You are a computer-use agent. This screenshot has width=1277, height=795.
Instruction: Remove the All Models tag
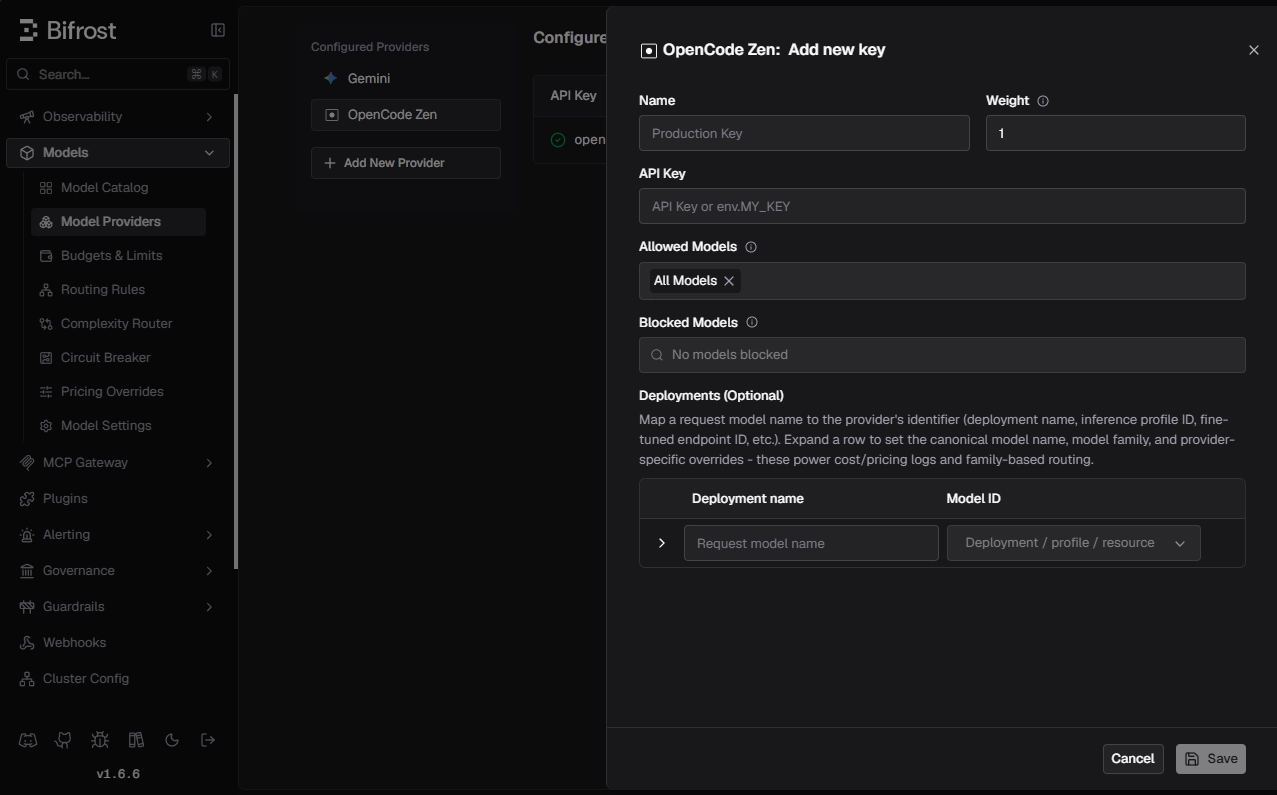tap(729, 281)
